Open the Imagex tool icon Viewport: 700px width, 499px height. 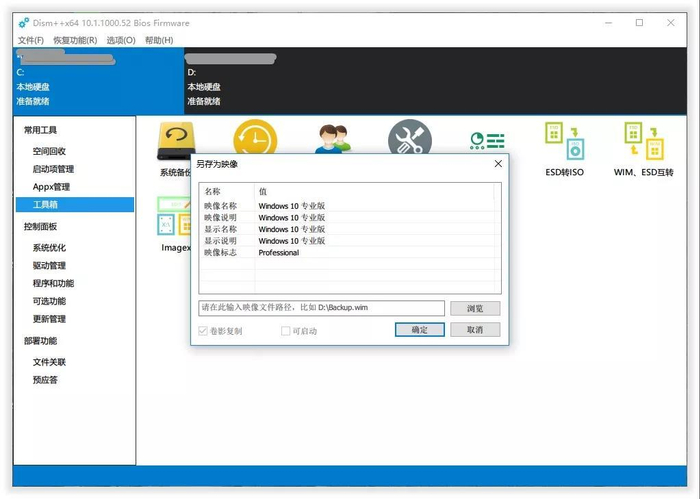click(x=175, y=216)
